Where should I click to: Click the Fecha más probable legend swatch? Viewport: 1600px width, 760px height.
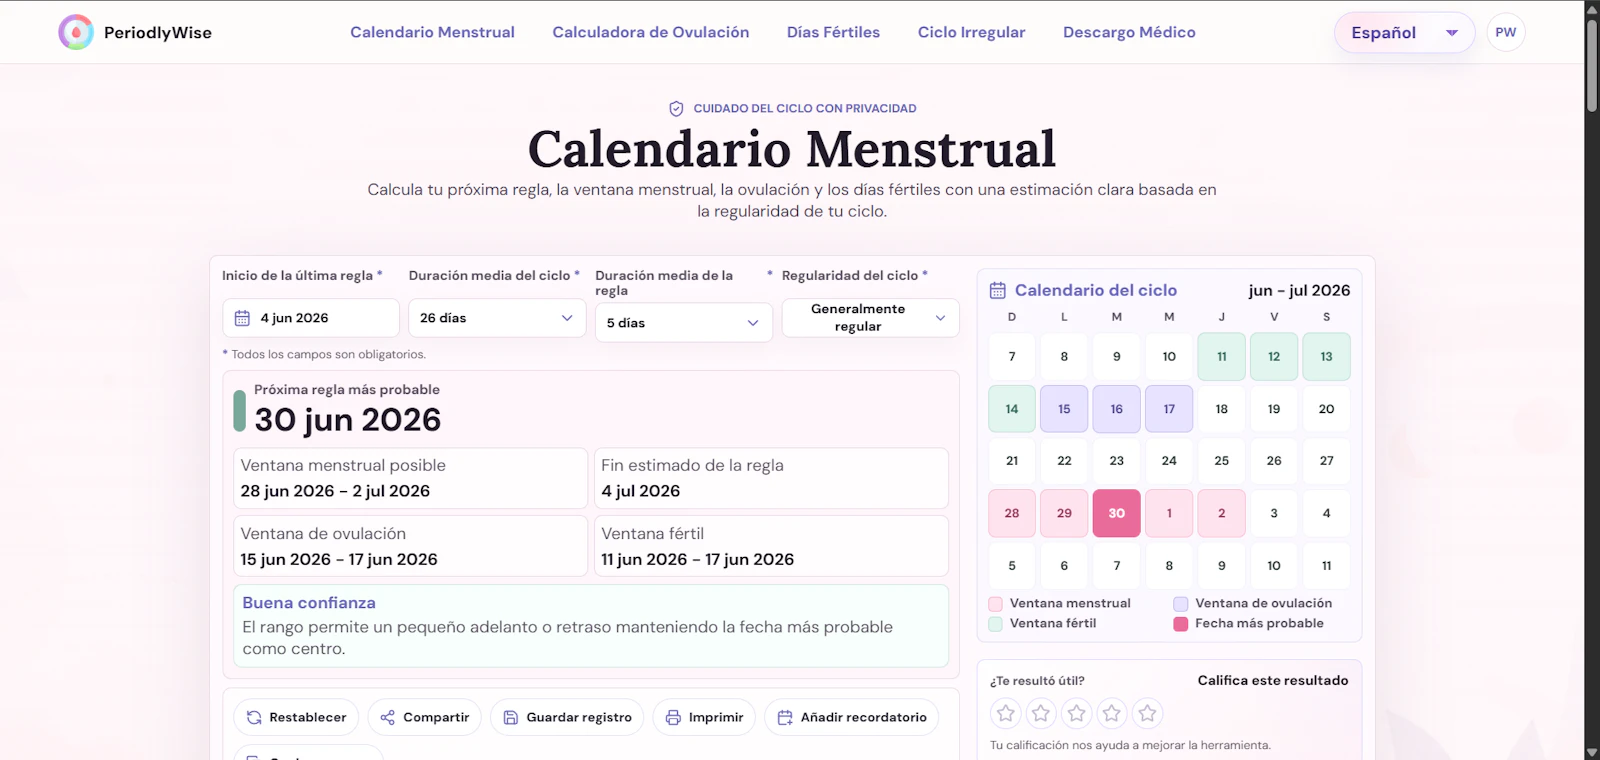[1181, 624]
